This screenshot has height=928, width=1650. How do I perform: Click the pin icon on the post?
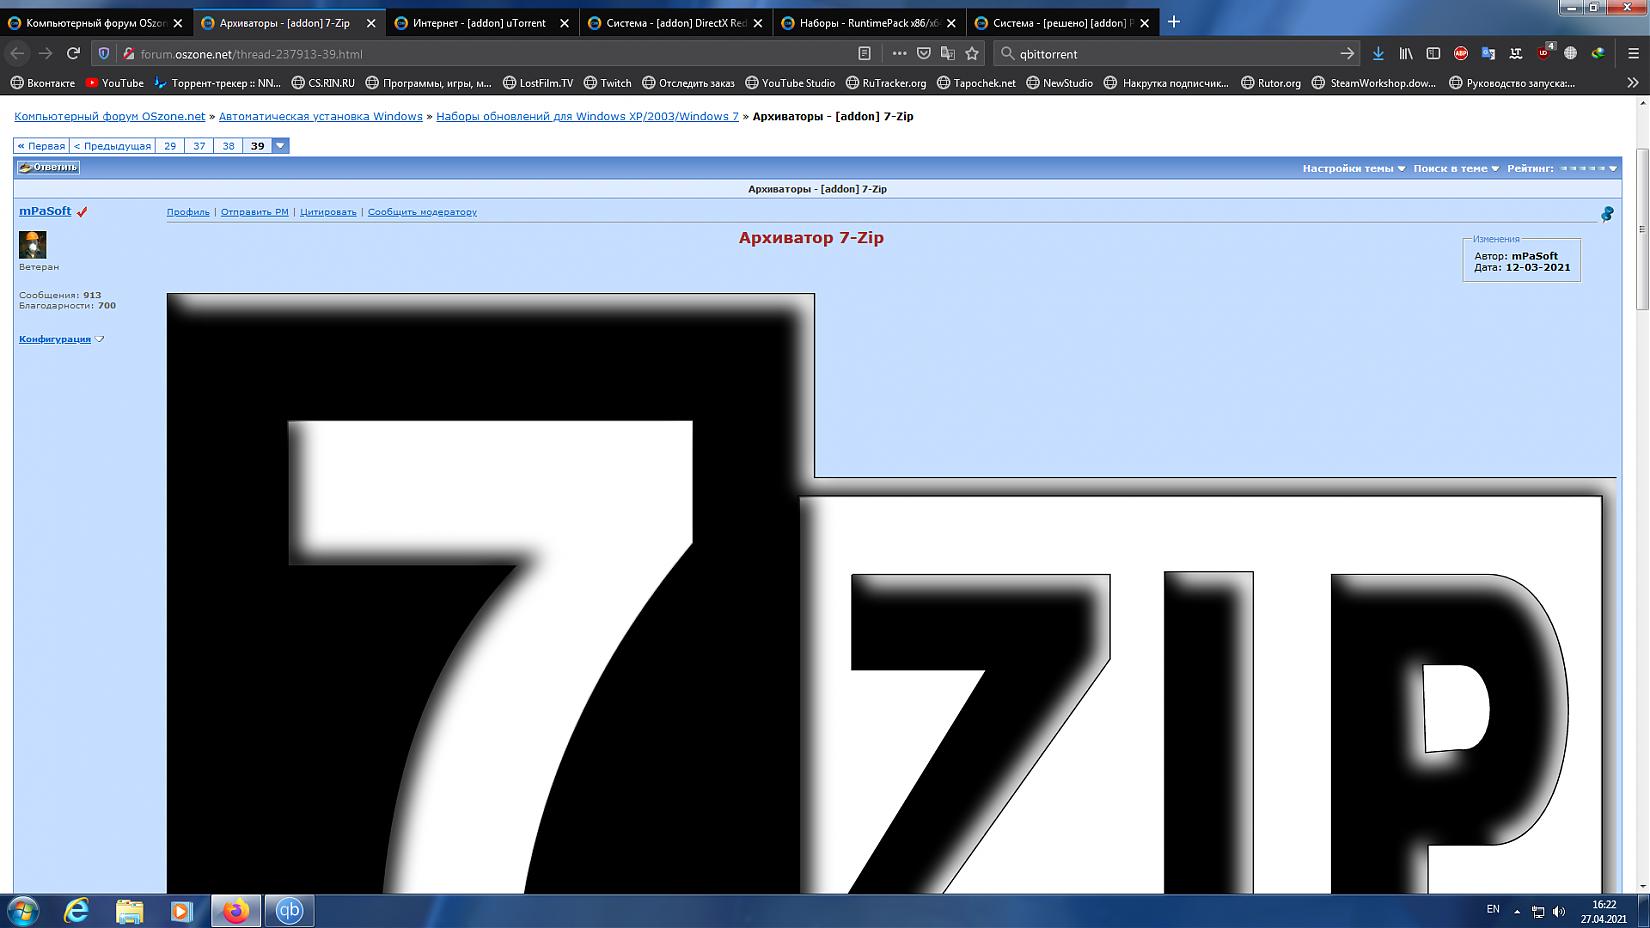click(x=1607, y=214)
